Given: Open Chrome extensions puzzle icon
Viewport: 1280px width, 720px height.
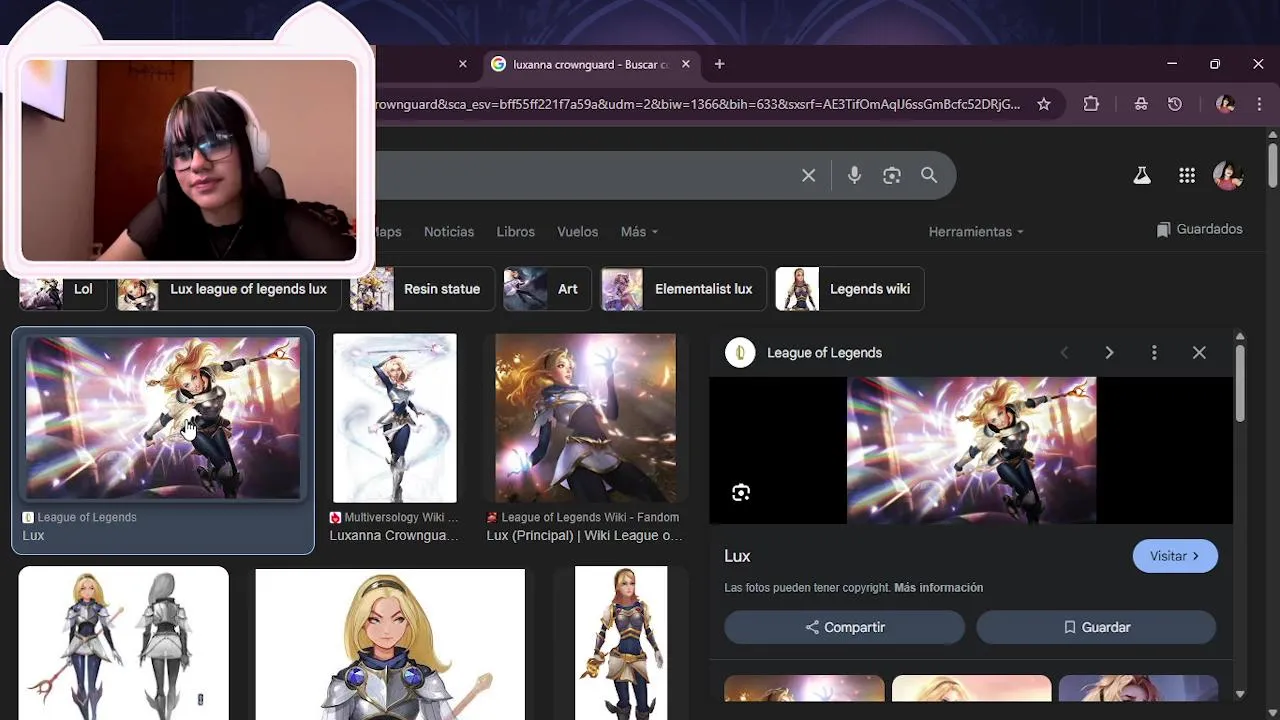Looking at the screenshot, I should (1091, 104).
